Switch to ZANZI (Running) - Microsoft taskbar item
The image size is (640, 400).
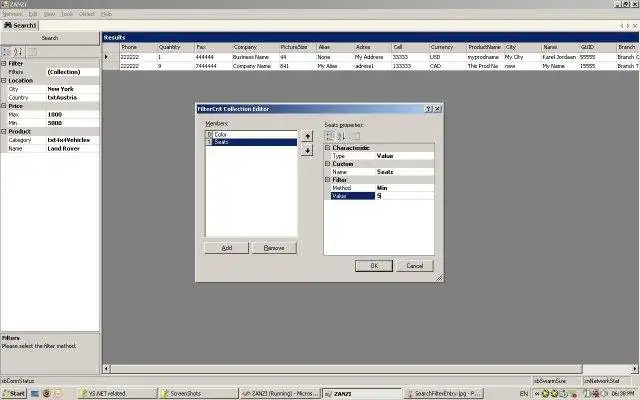pos(280,393)
